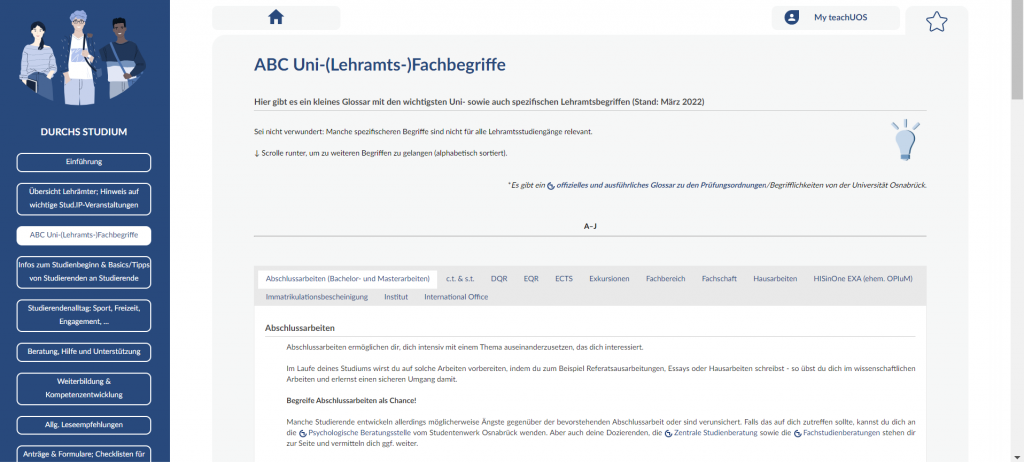Open Übersicht Lehrämter sidebar item
The image size is (1024, 463).
point(84,198)
